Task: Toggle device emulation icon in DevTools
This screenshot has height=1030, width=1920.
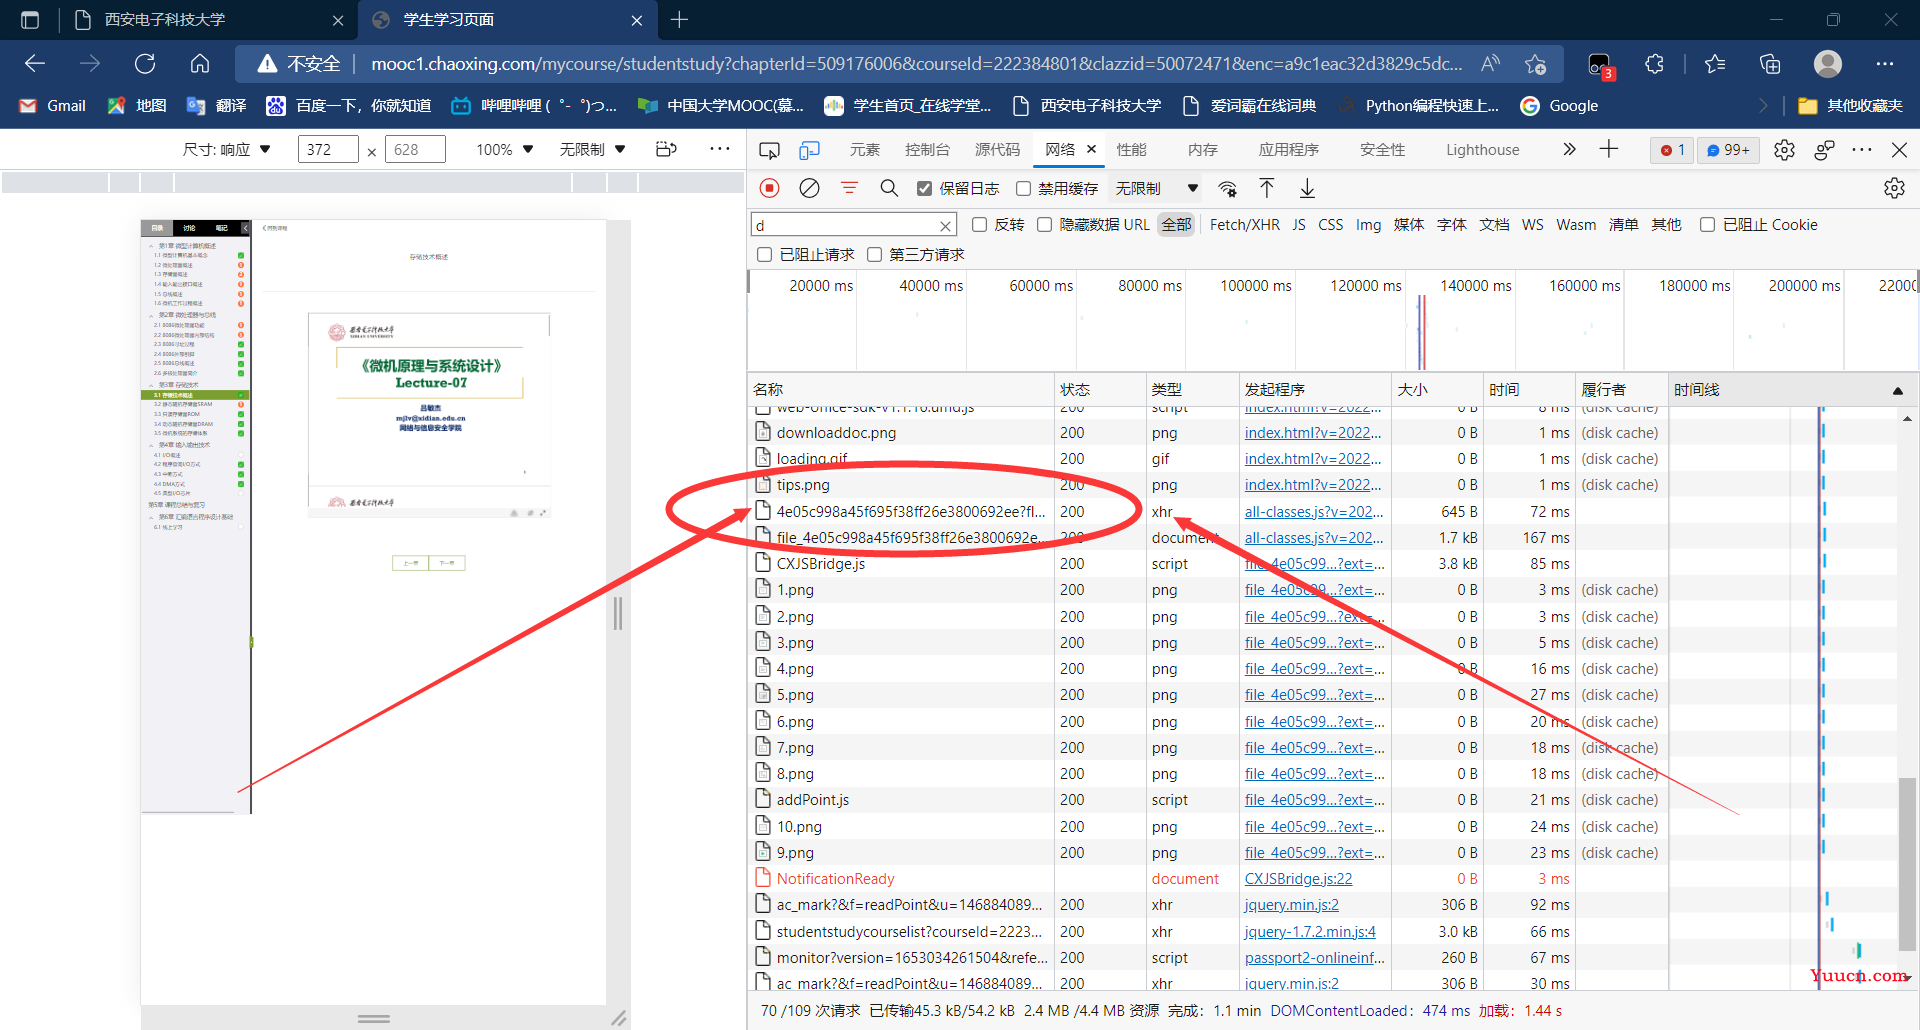Action: click(809, 150)
